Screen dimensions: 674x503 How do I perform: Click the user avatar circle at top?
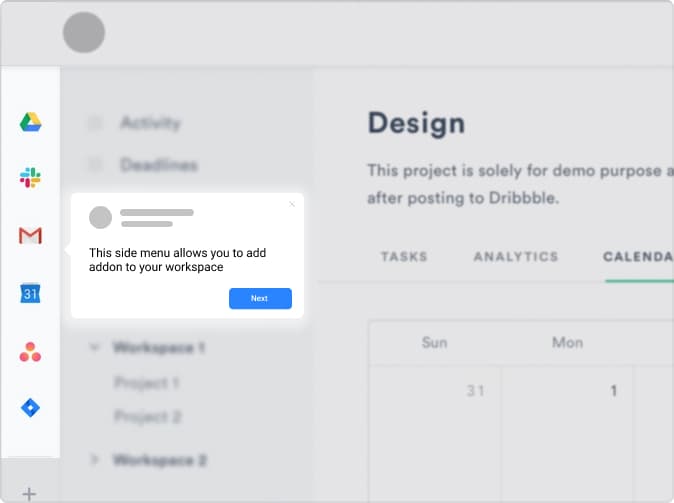click(x=84, y=32)
